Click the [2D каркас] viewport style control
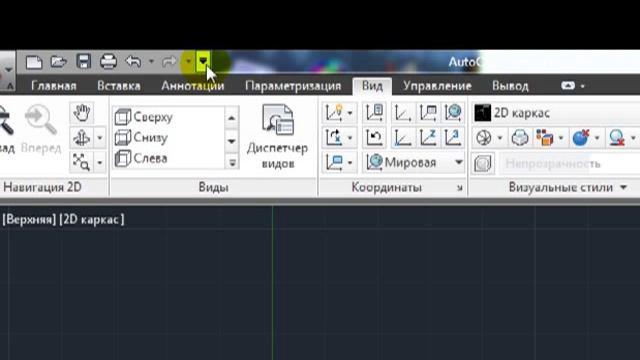Image resolution: width=640 pixels, height=360 pixels. point(92,220)
